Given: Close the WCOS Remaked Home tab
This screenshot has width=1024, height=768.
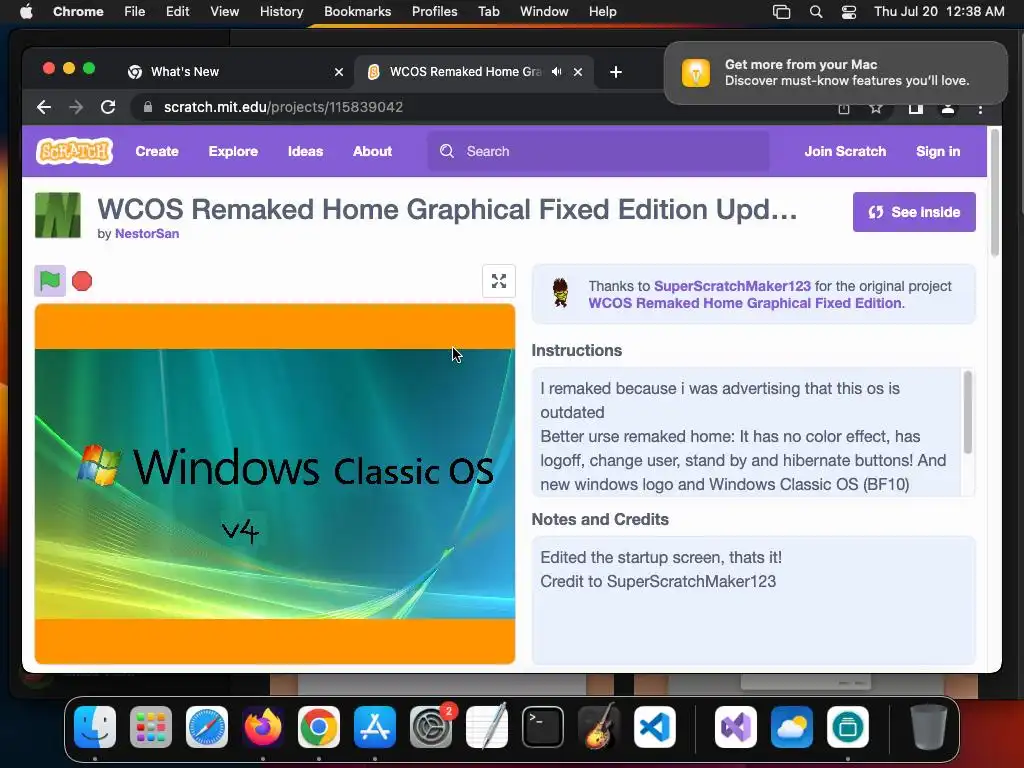Looking at the screenshot, I should tap(578, 72).
